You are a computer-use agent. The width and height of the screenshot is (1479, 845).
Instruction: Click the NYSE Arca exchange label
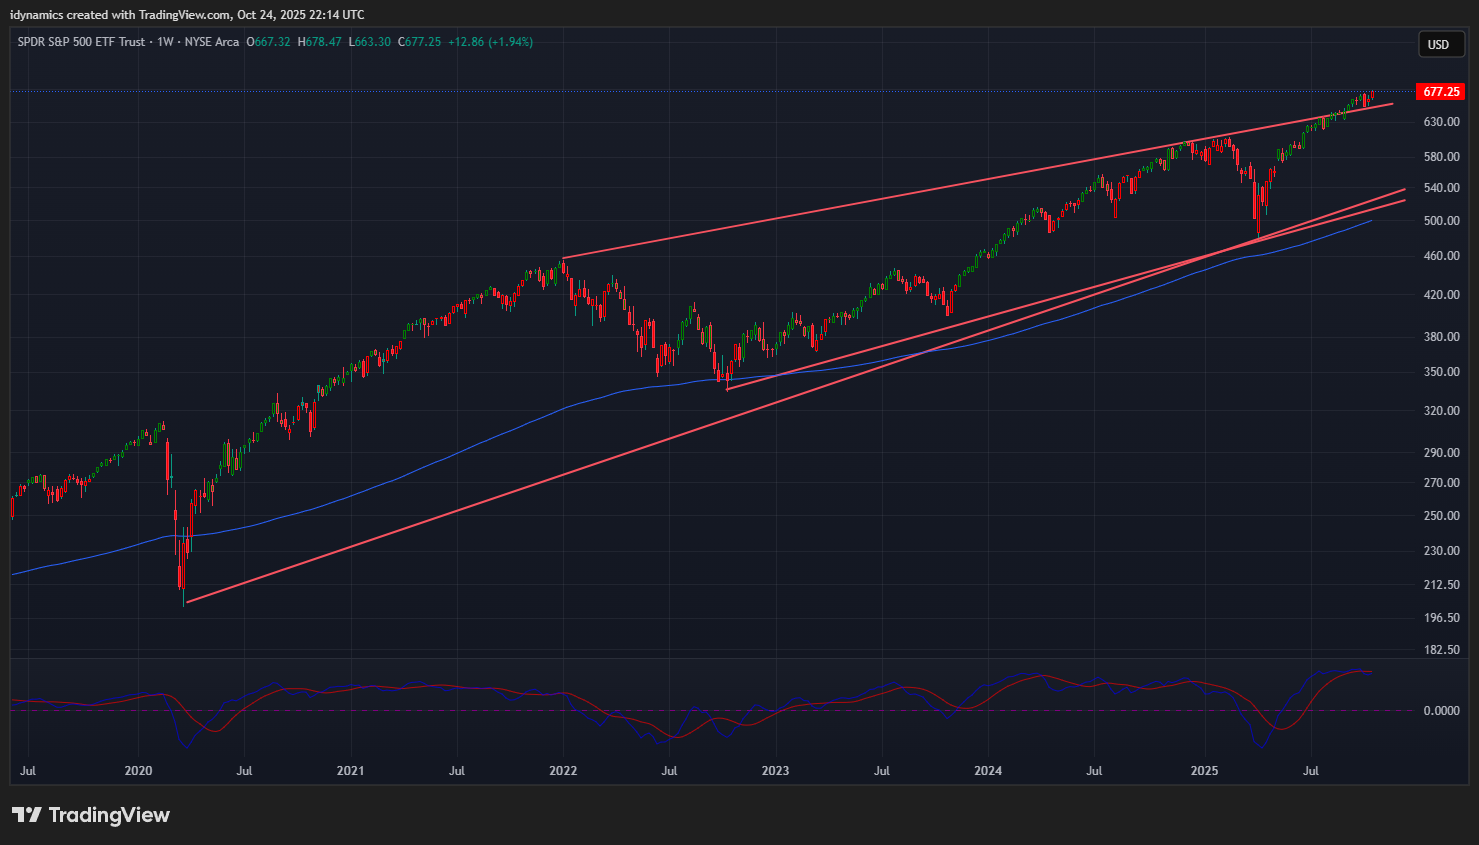[x=212, y=42]
